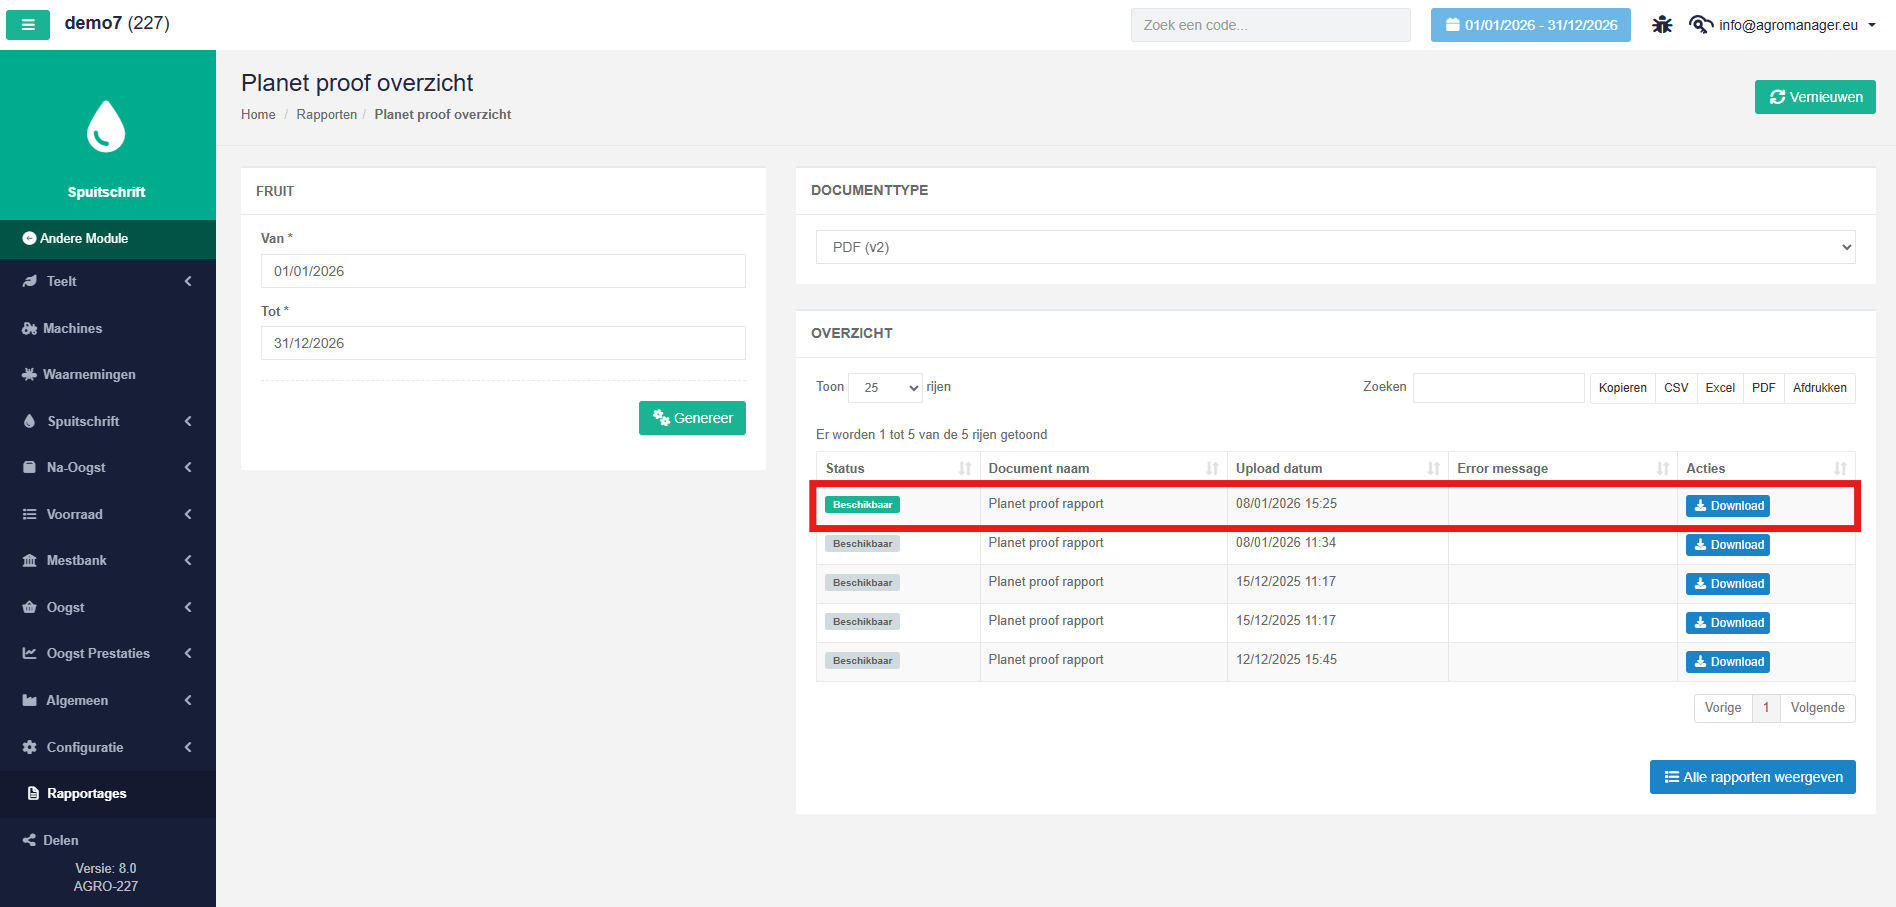Expand the Oogst Prestaties sidebar menu
The height and width of the screenshot is (907, 1896).
[x=108, y=654]
